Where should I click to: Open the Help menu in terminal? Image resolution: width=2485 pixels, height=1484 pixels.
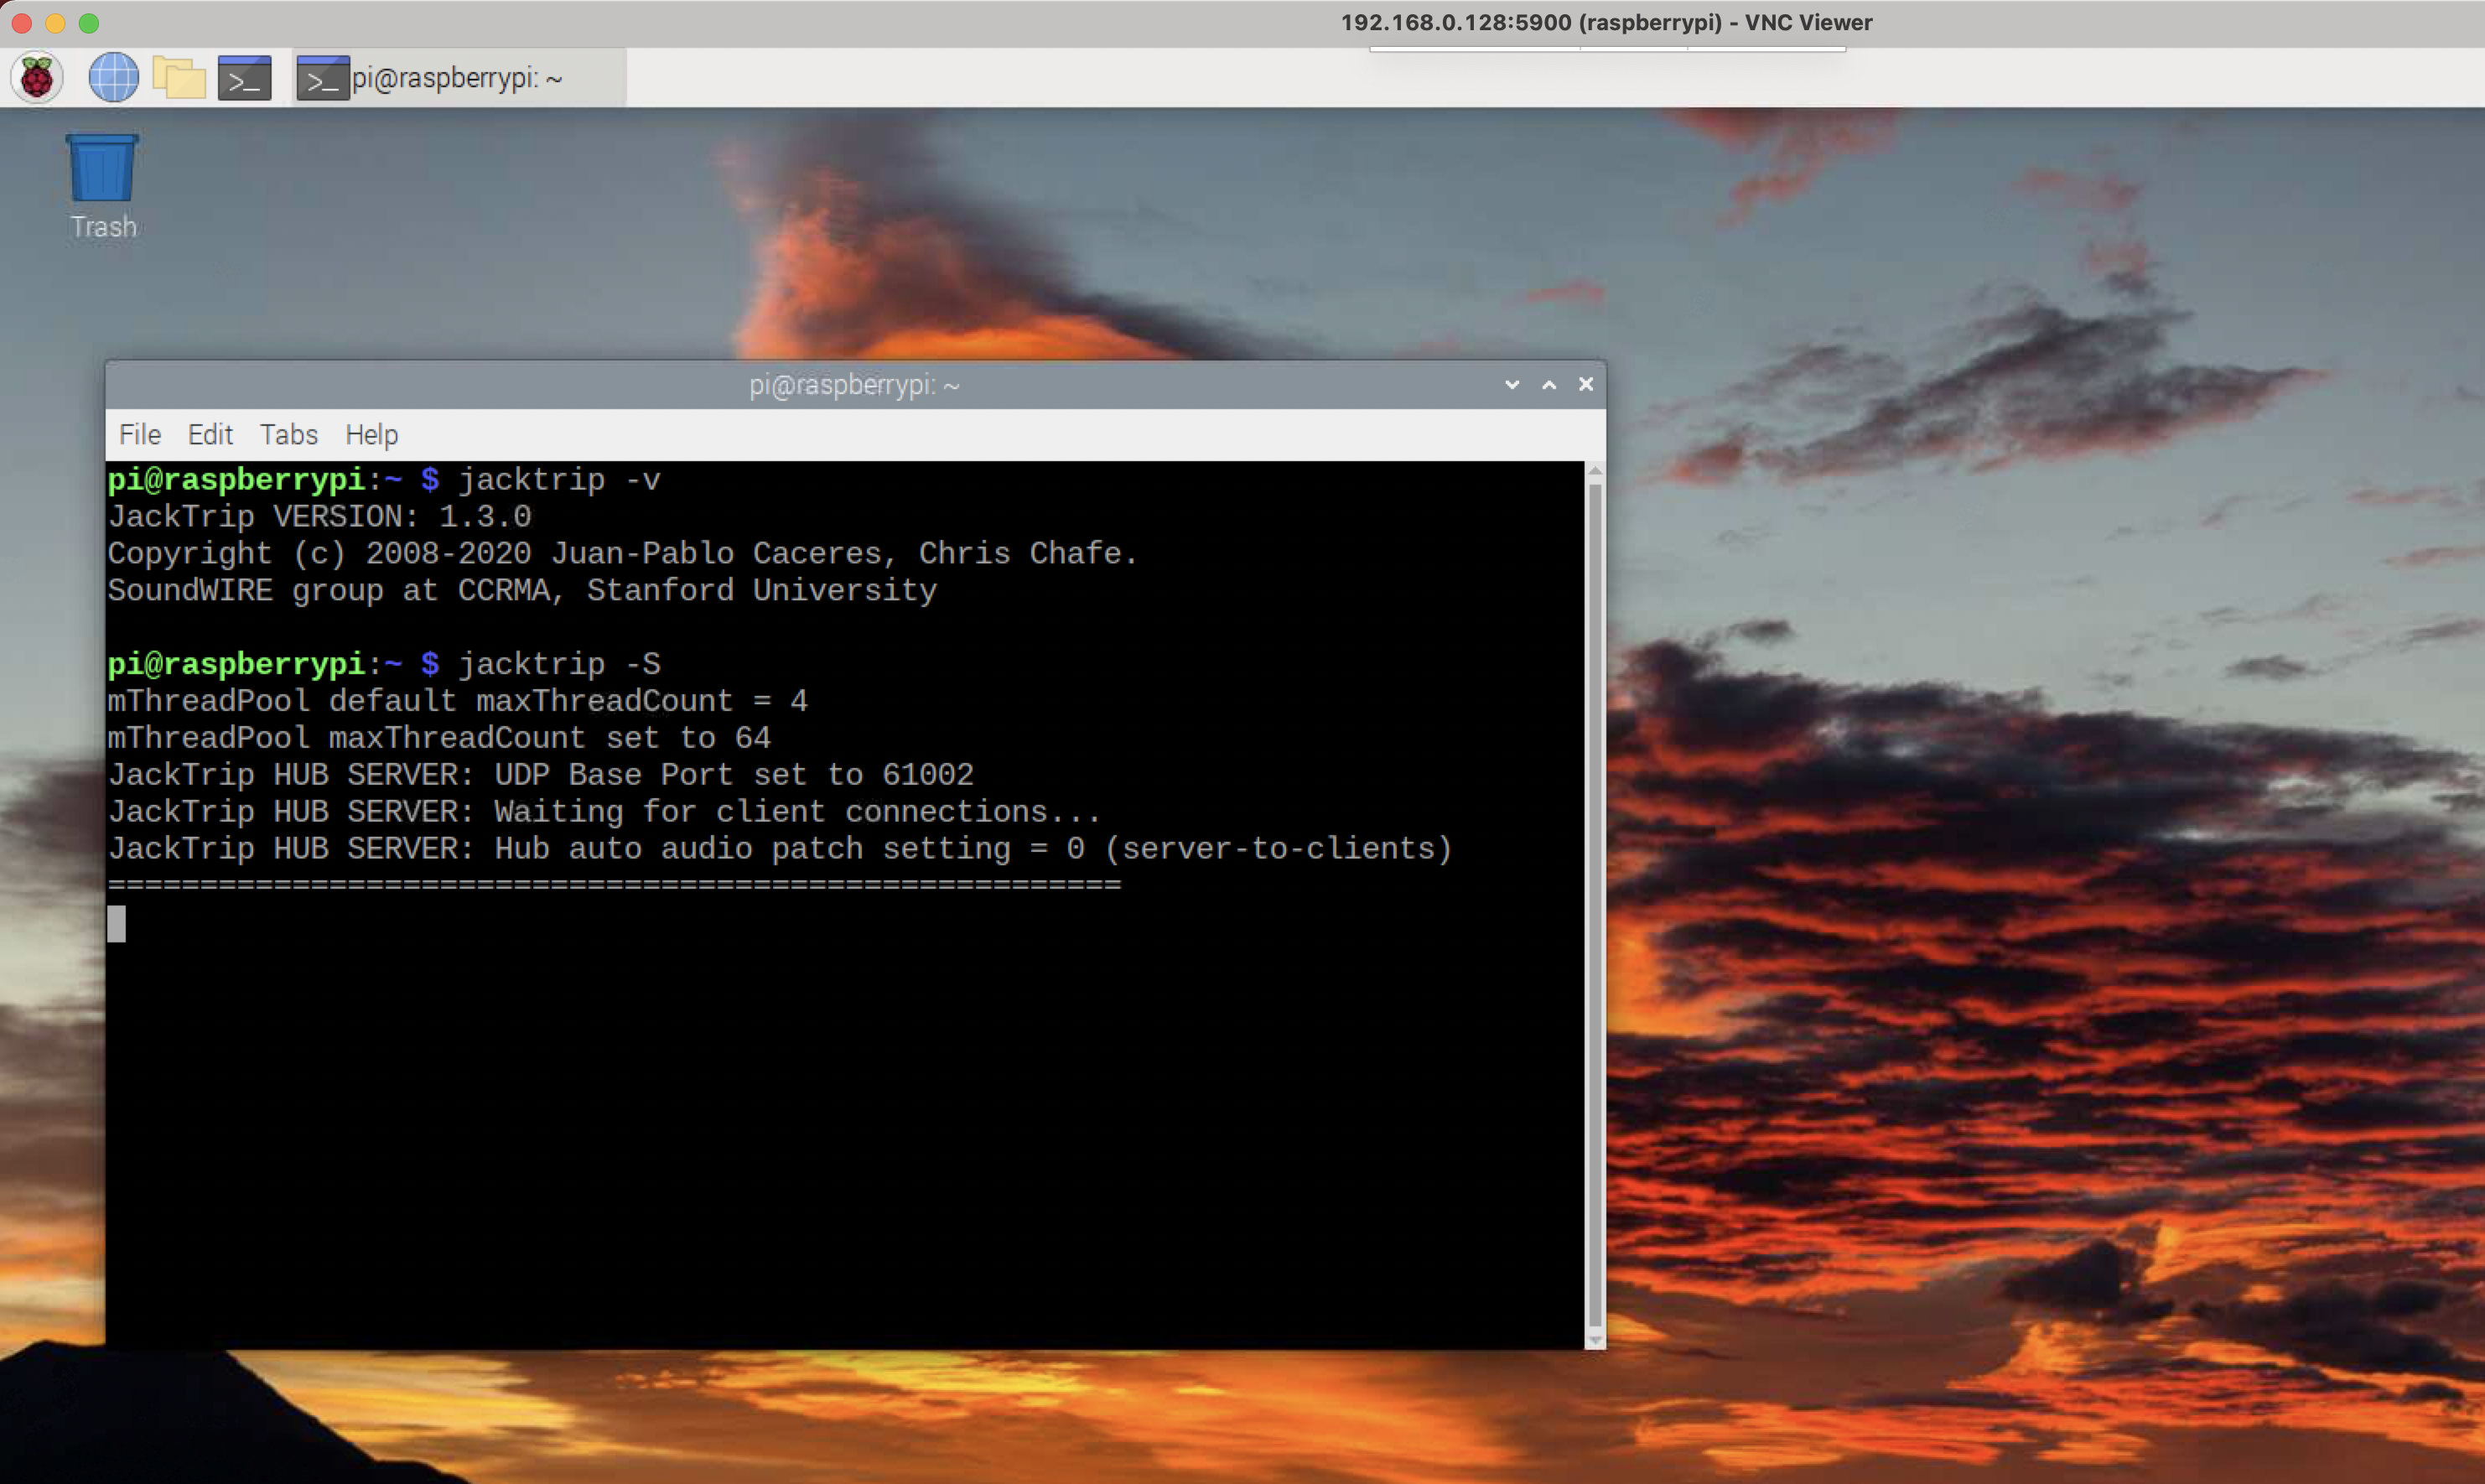[372, 435]
